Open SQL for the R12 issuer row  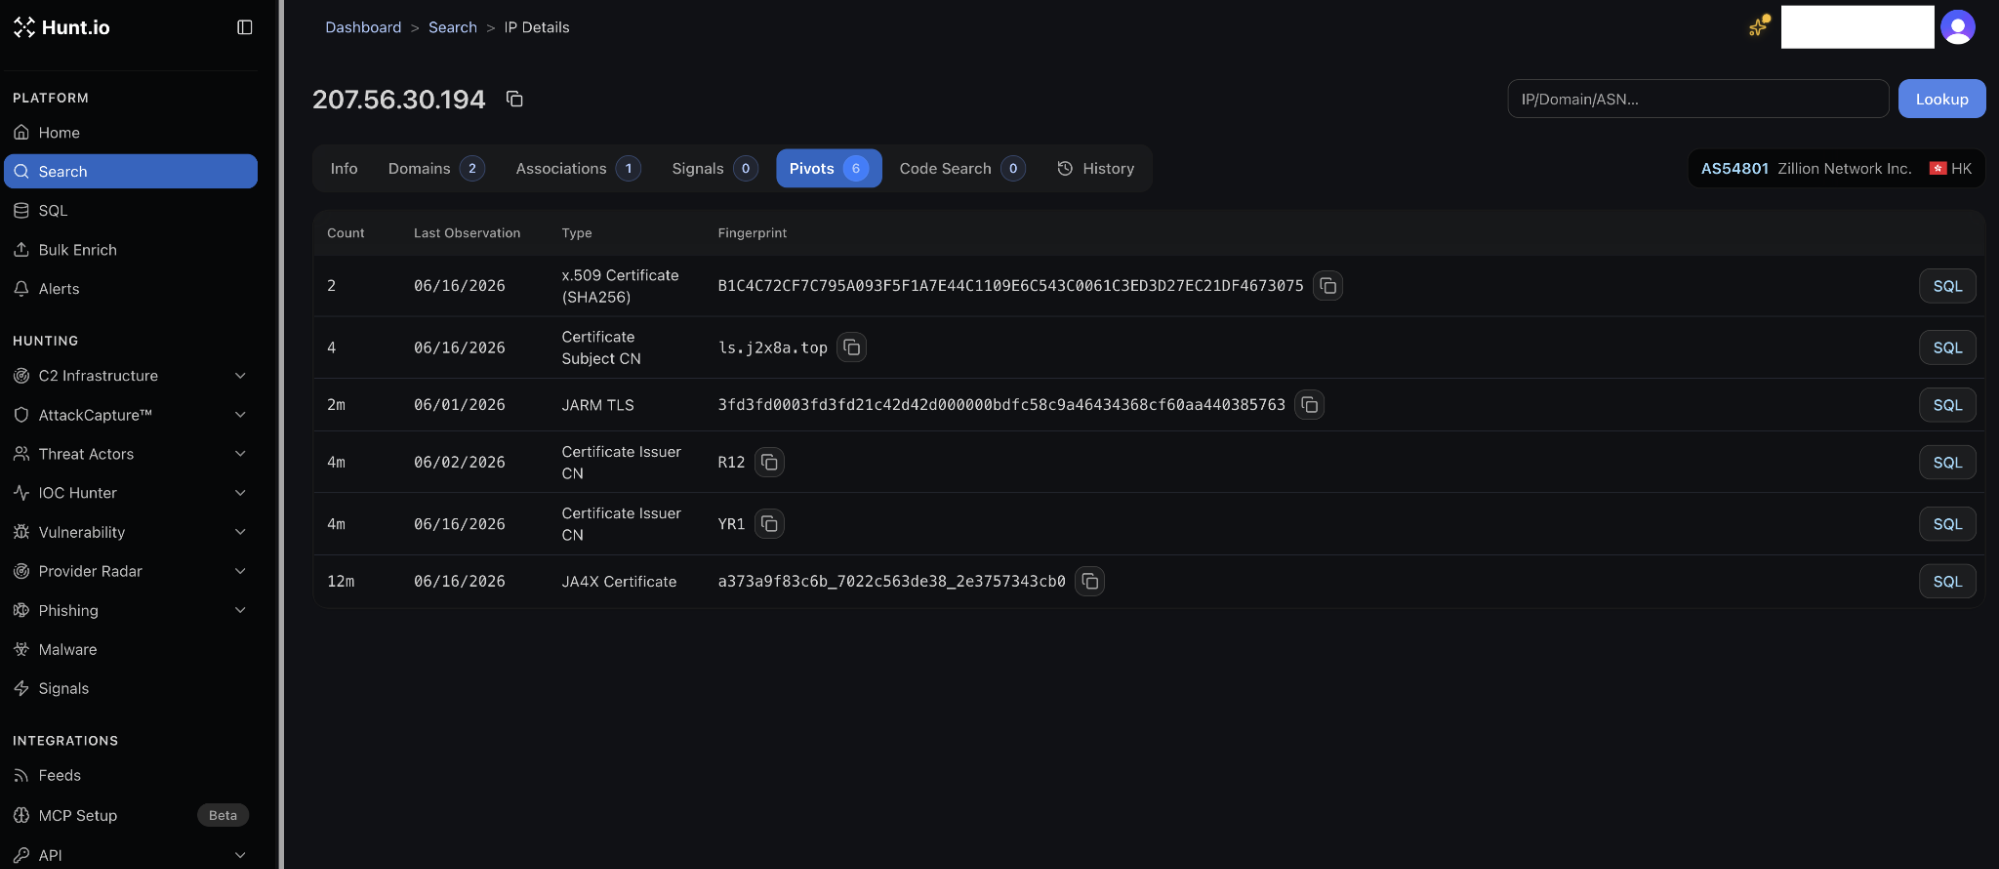click(1946, 462)
